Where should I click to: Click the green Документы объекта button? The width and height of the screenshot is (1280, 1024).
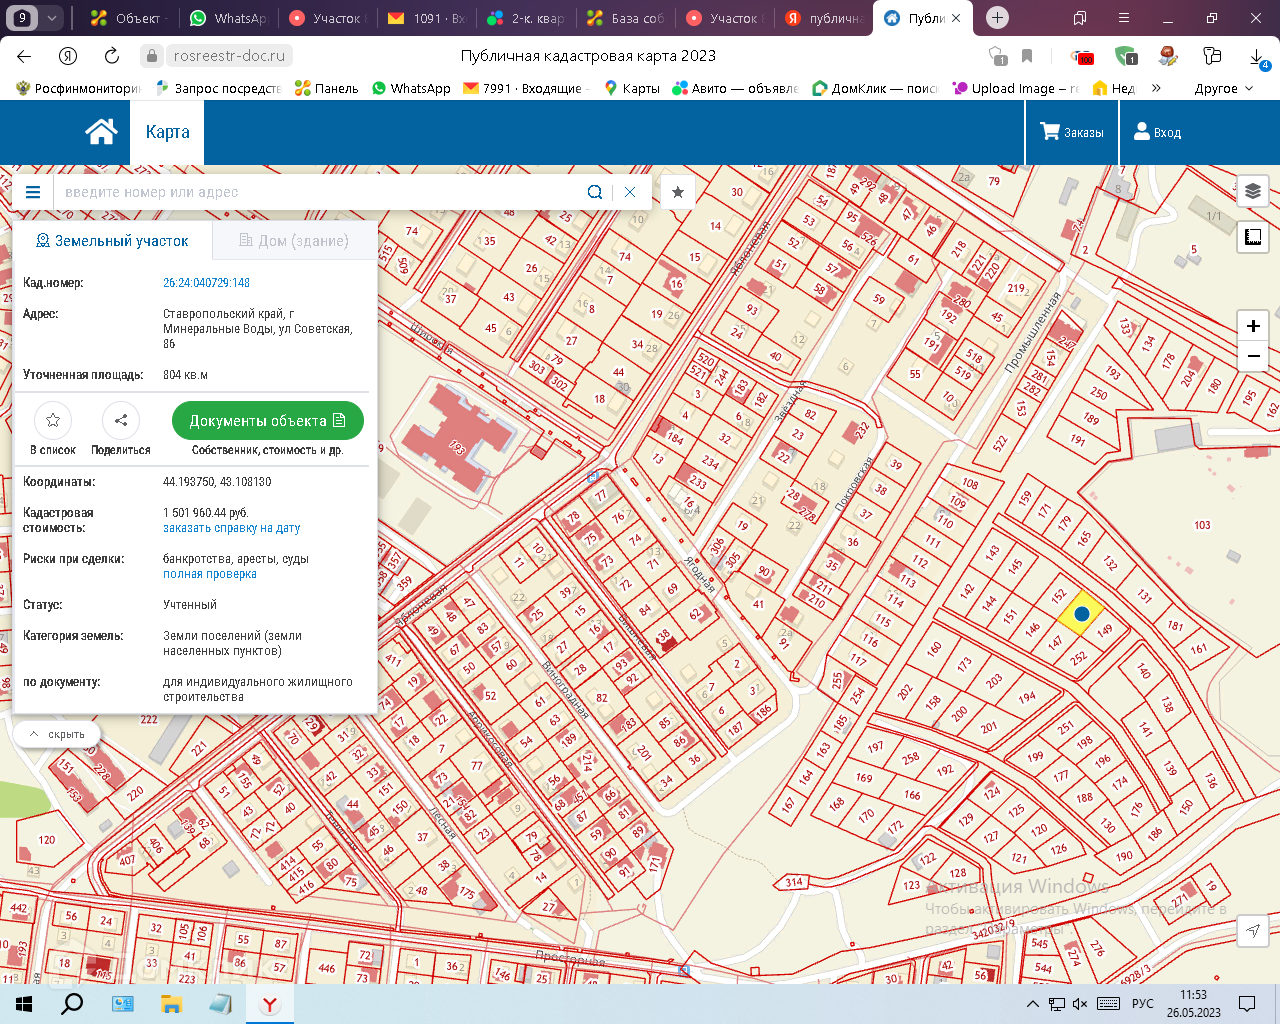point(267,421)
